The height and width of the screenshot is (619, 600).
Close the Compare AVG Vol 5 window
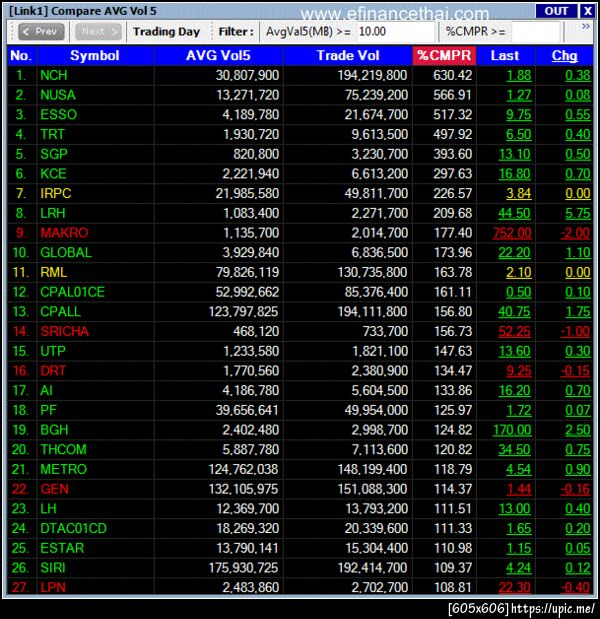587,11
